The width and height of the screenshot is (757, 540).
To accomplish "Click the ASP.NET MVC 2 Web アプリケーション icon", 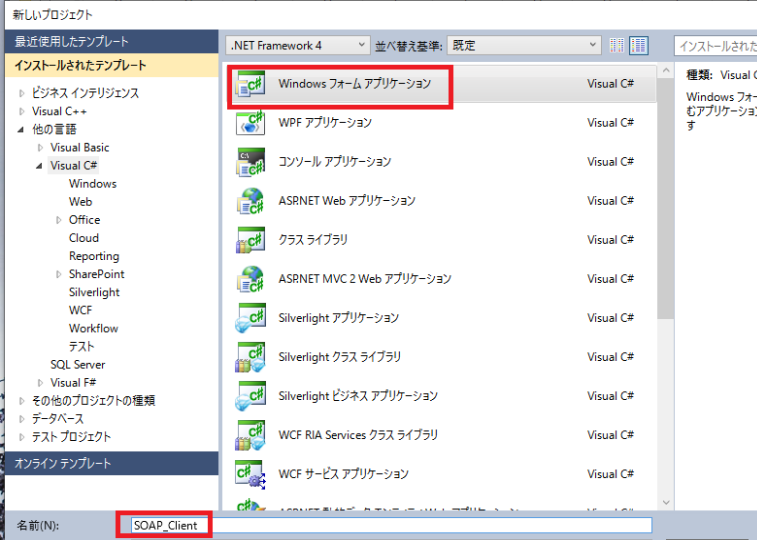I will tap(249, 279).
